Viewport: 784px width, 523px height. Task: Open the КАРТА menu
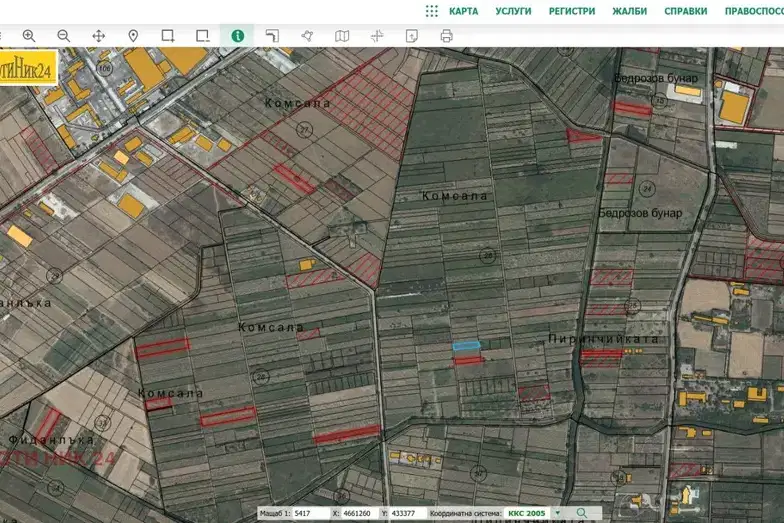[464, 11]
